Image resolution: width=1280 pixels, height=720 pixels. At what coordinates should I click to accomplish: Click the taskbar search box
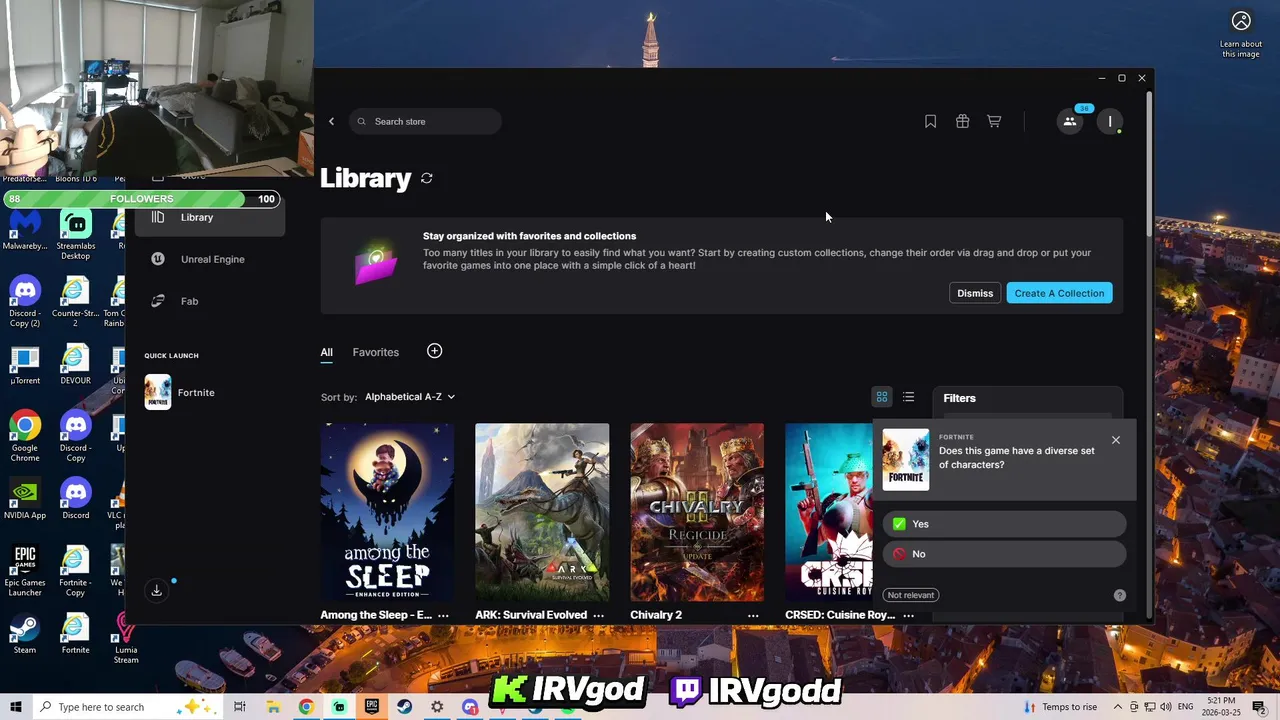click(130, 707)
